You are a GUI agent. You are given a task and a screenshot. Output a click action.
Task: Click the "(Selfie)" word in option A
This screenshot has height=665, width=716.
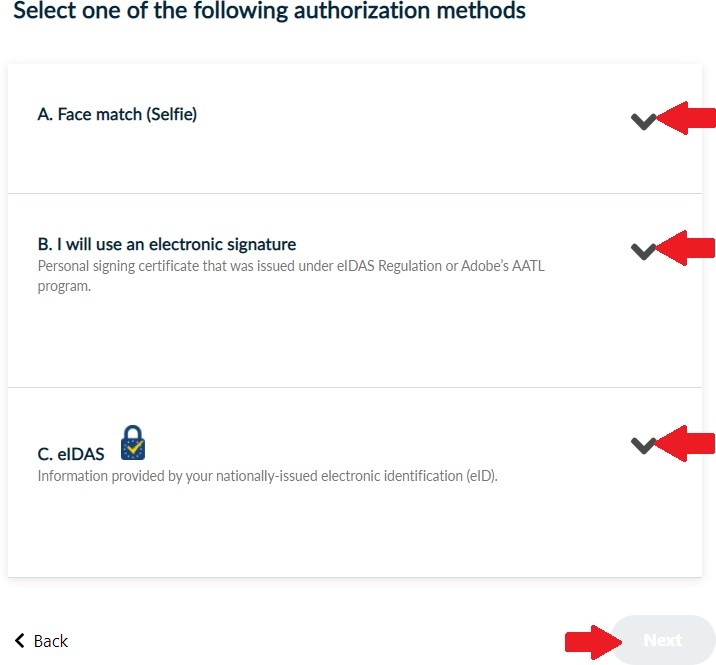[171, 115]
